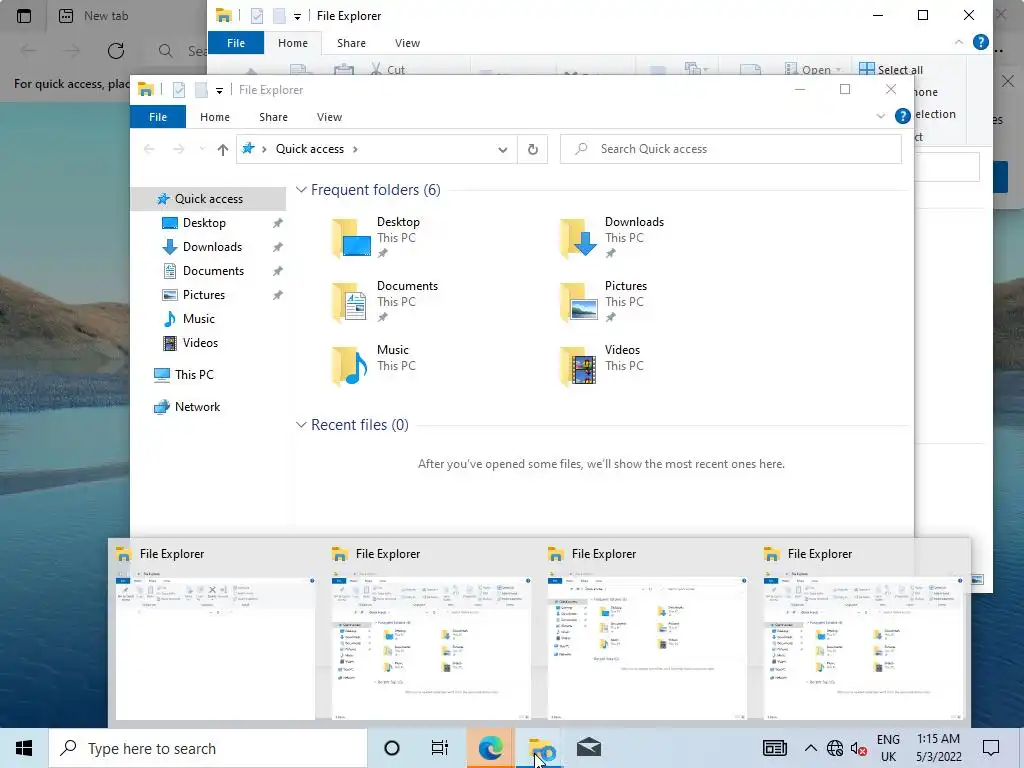Switch to the second File Explorer preview thumbnail

pyautogui.click(x=431, y=632)
